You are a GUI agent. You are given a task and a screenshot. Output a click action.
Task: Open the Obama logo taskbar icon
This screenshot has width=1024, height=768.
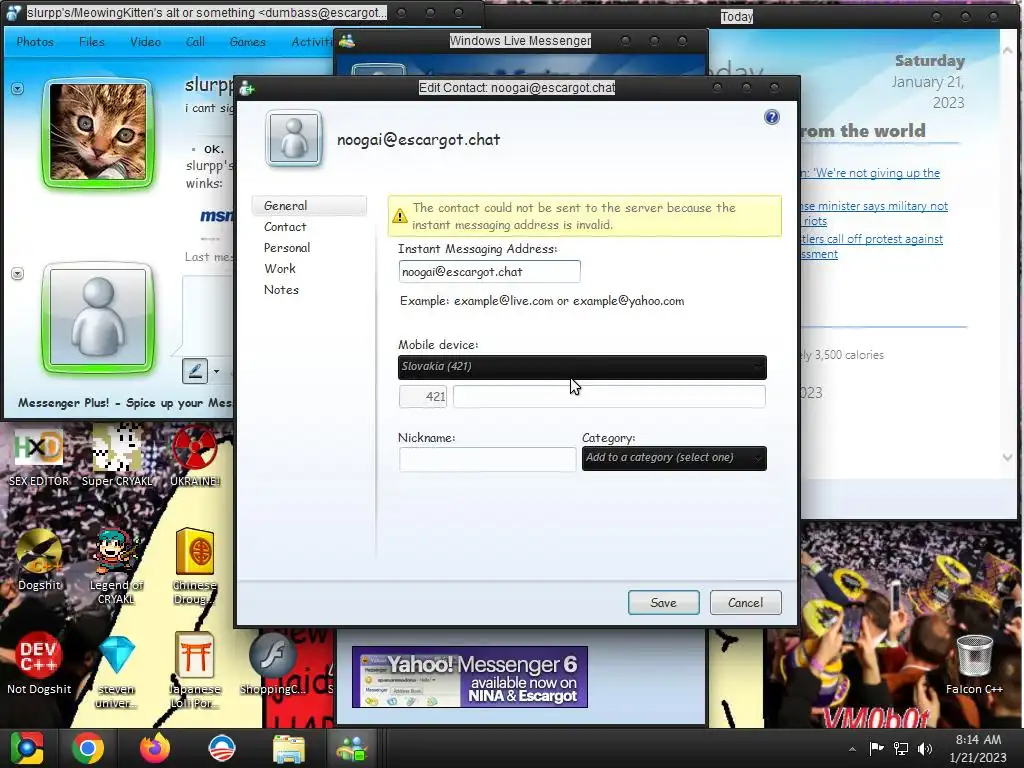221,748
